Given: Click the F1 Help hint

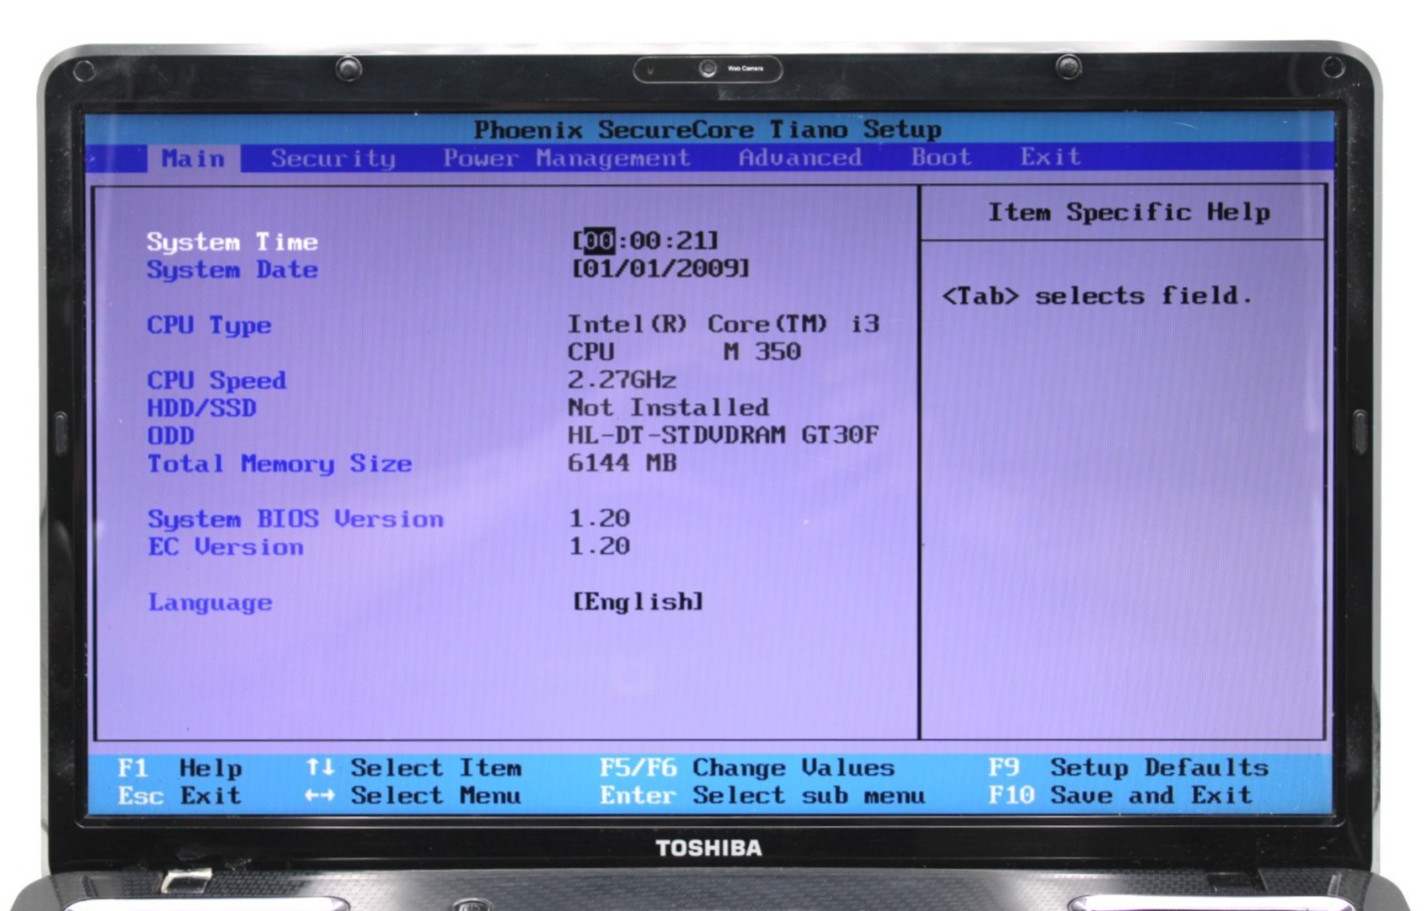Looking at the screenshot, I should pos(180,768).
